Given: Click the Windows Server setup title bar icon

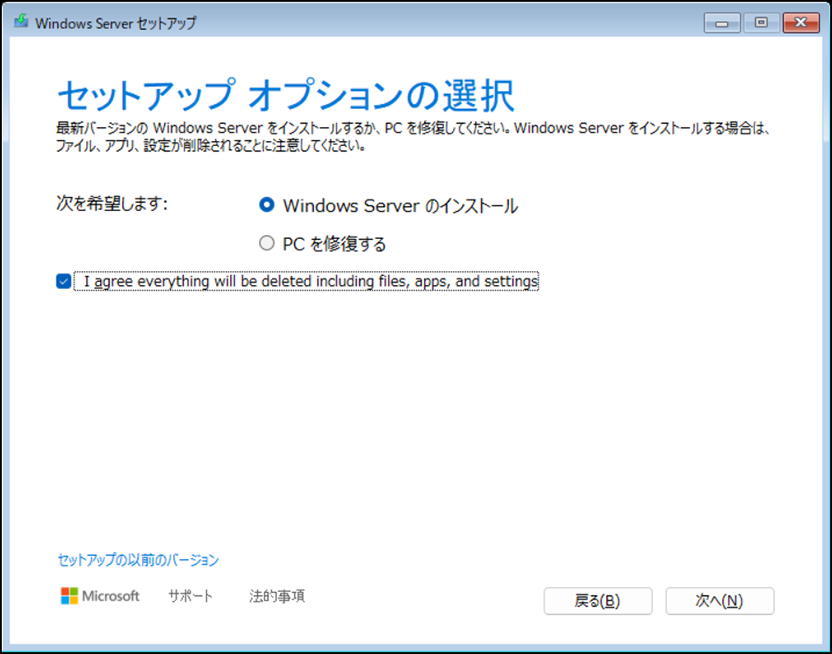Looking at the screenshot, I should [x=21, y=22].
